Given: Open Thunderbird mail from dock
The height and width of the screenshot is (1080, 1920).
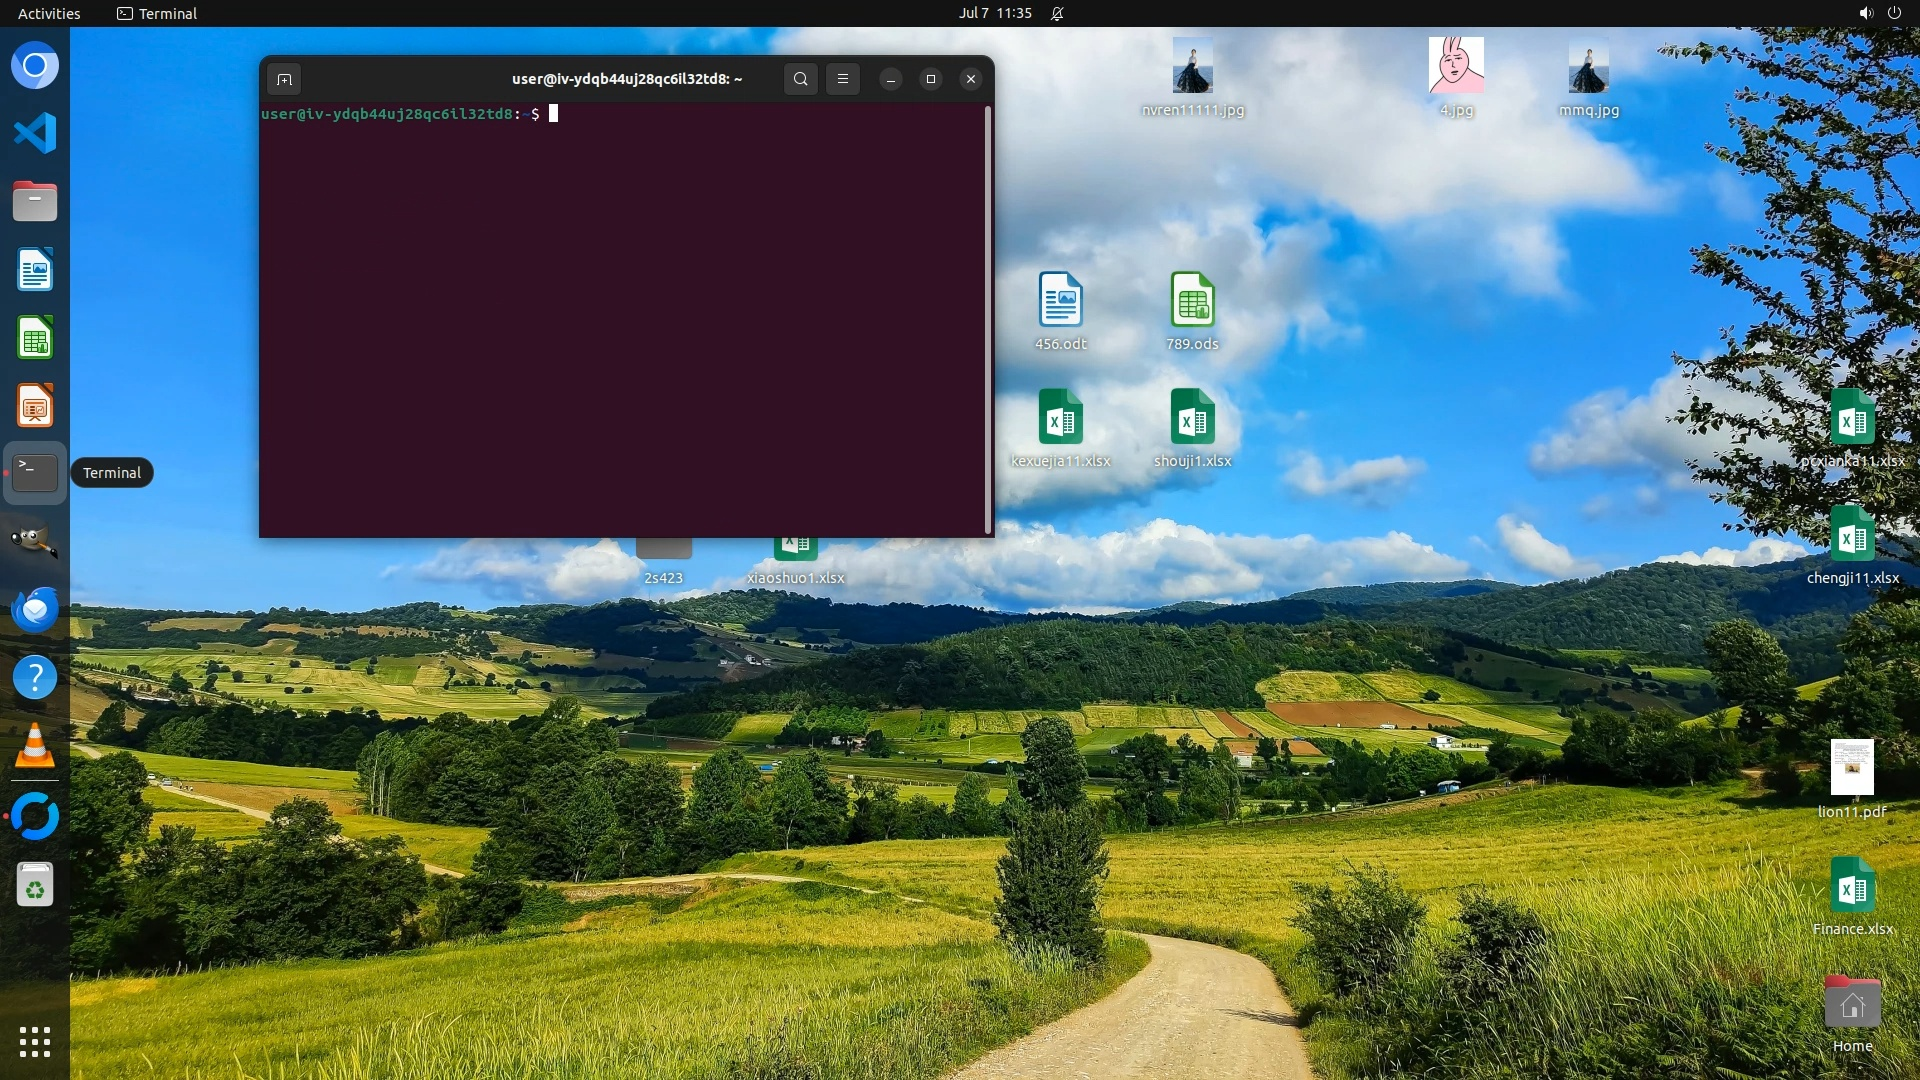Looking at the screenshot, I should [x=35, y=609].
